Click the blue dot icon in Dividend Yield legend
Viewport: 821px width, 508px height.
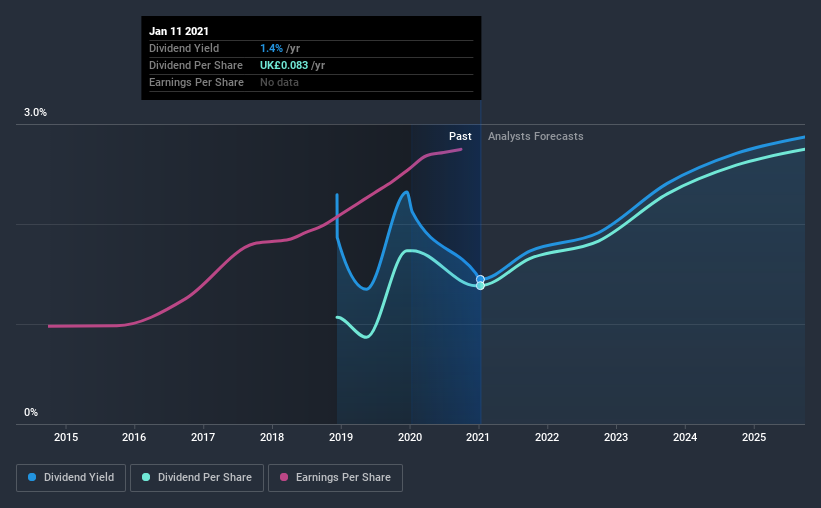coord(32,477)
